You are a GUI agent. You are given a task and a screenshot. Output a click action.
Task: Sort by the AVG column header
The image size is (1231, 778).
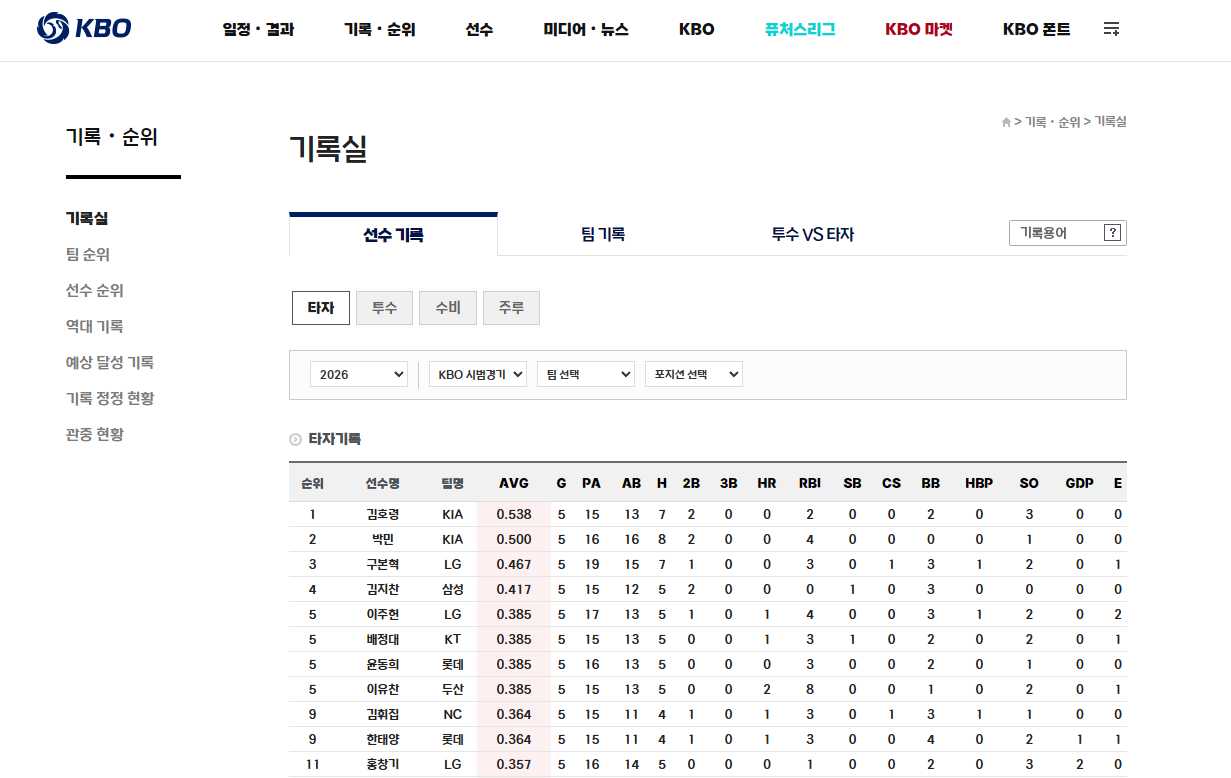(514, 483)
